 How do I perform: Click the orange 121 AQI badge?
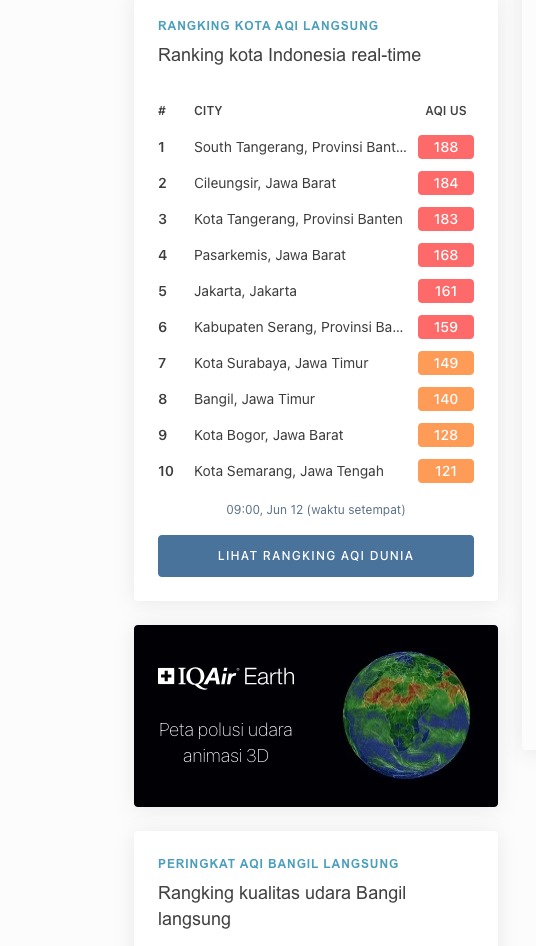point(445,471)
